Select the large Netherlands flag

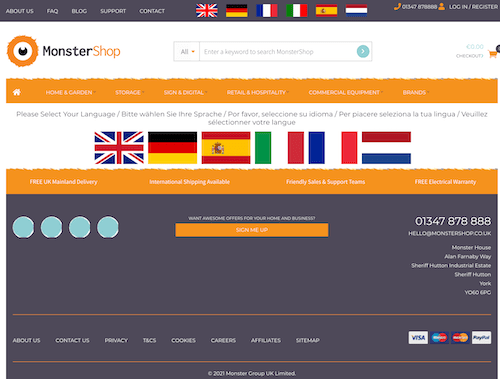click(386, 148)
